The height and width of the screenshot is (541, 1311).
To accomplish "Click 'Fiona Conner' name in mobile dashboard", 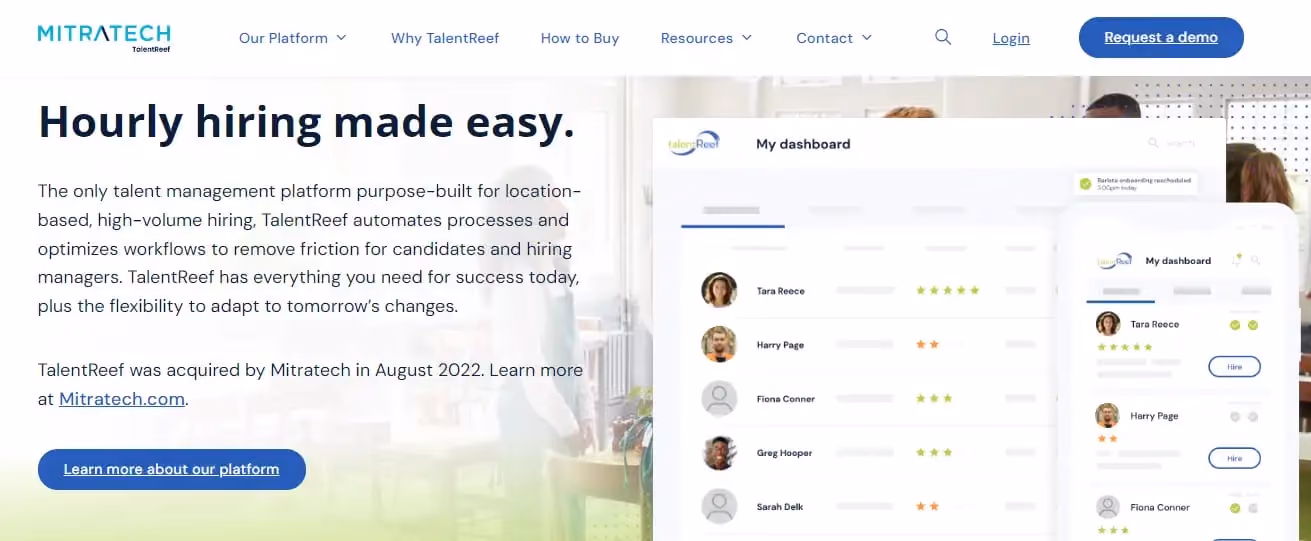I will click(1160, 507).
